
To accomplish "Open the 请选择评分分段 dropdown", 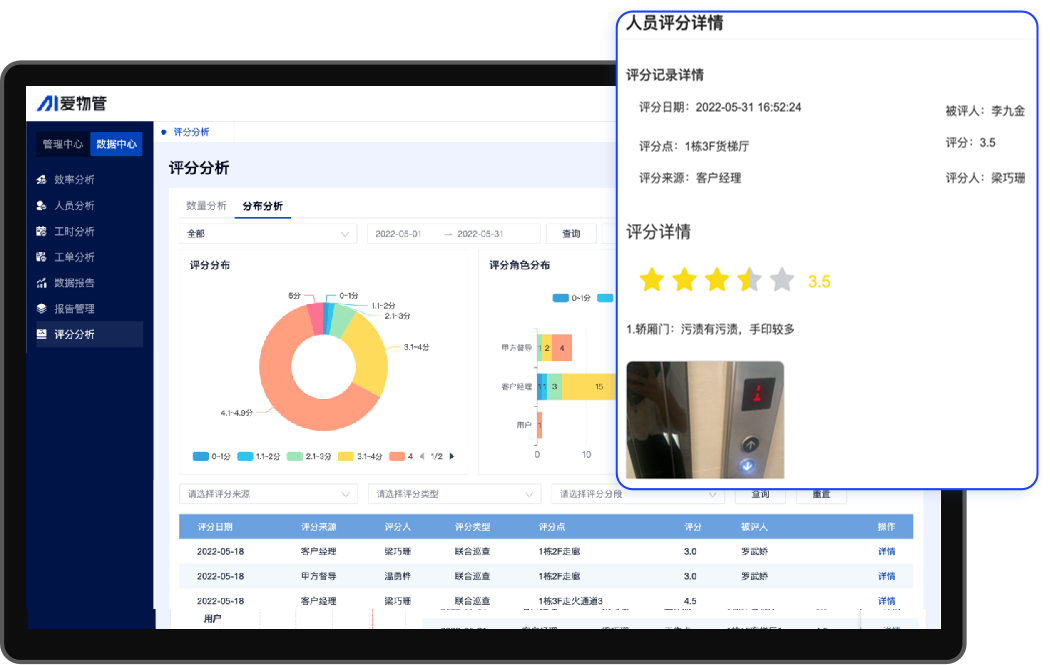I will coord(638,494).
